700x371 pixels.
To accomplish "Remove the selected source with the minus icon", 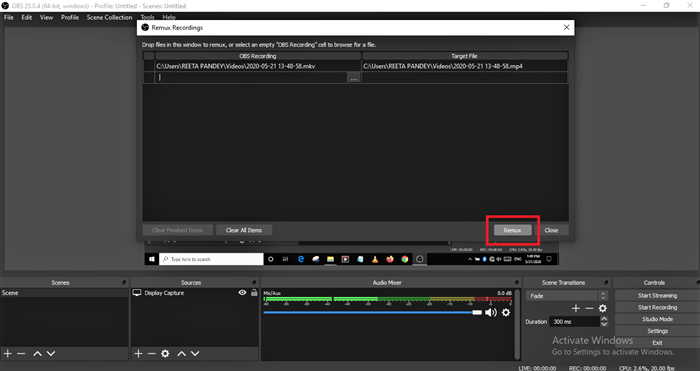I will tap(152, 354).
